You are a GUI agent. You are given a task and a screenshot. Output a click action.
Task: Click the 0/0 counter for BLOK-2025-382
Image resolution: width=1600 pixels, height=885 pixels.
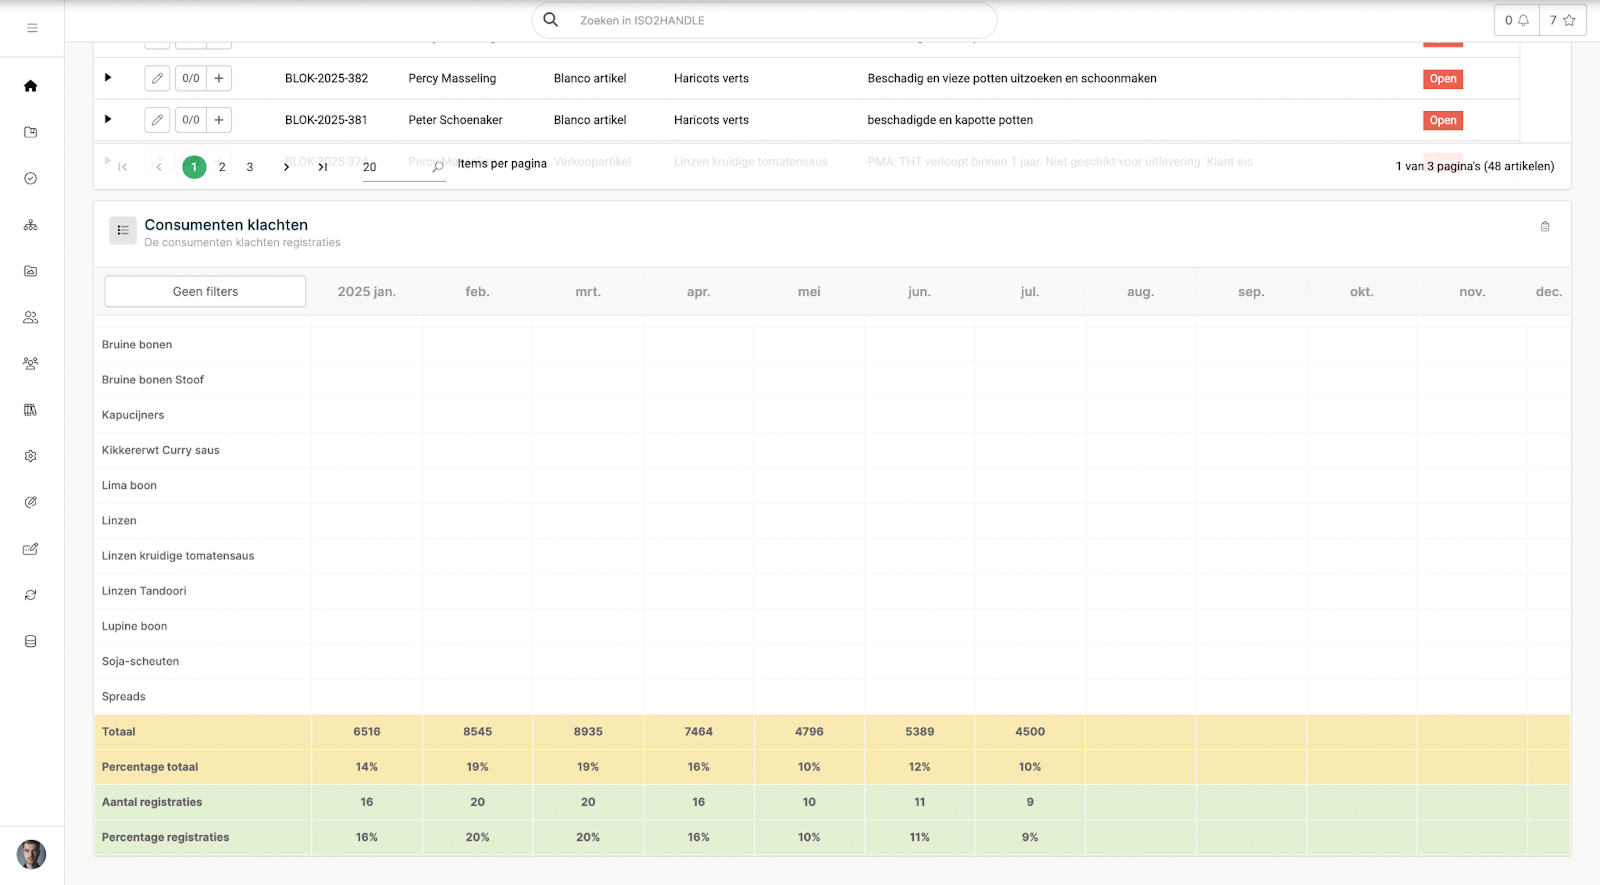click(191, 78)
